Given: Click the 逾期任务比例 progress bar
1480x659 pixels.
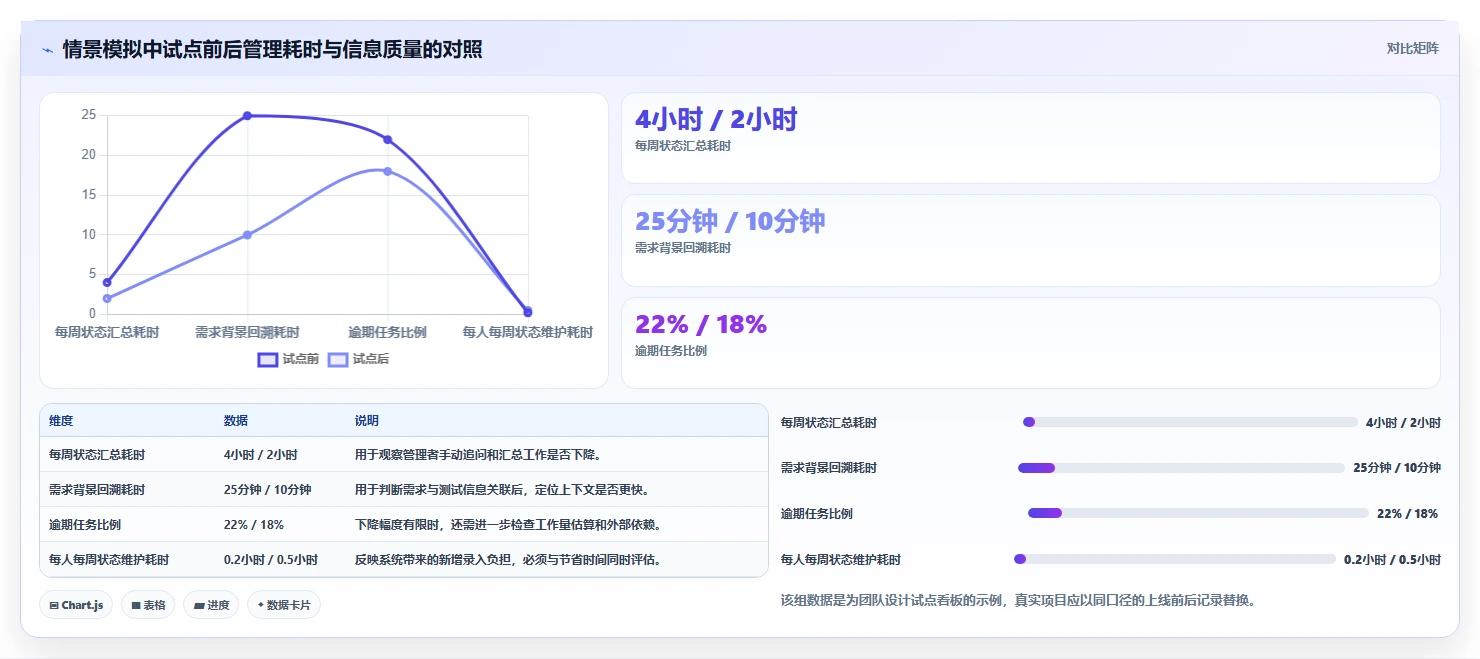Looking at the screenshot, I should 1198,513.
